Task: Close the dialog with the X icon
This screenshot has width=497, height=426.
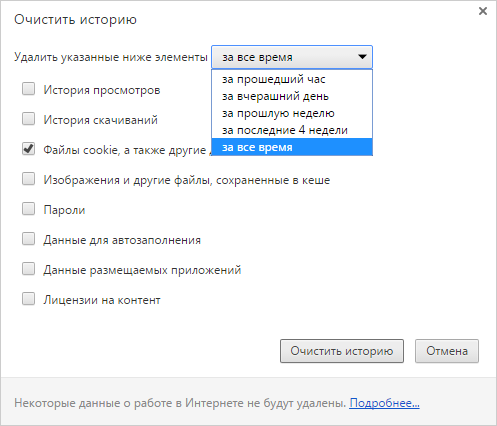Action: click(483, 11)
